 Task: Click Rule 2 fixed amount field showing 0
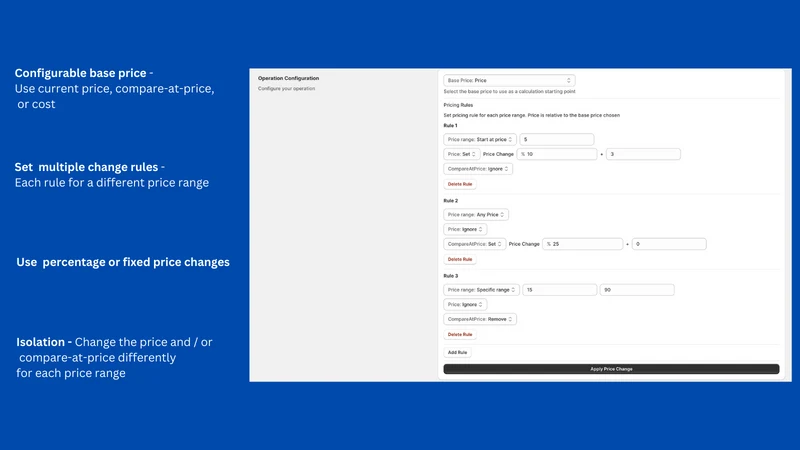pyautogui.click(x=669, y=244)
